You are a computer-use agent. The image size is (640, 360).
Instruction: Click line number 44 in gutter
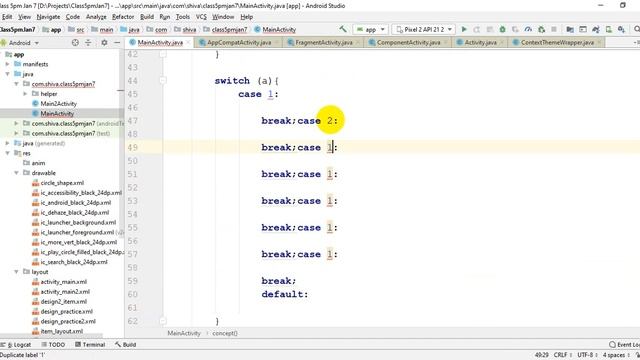133,81
